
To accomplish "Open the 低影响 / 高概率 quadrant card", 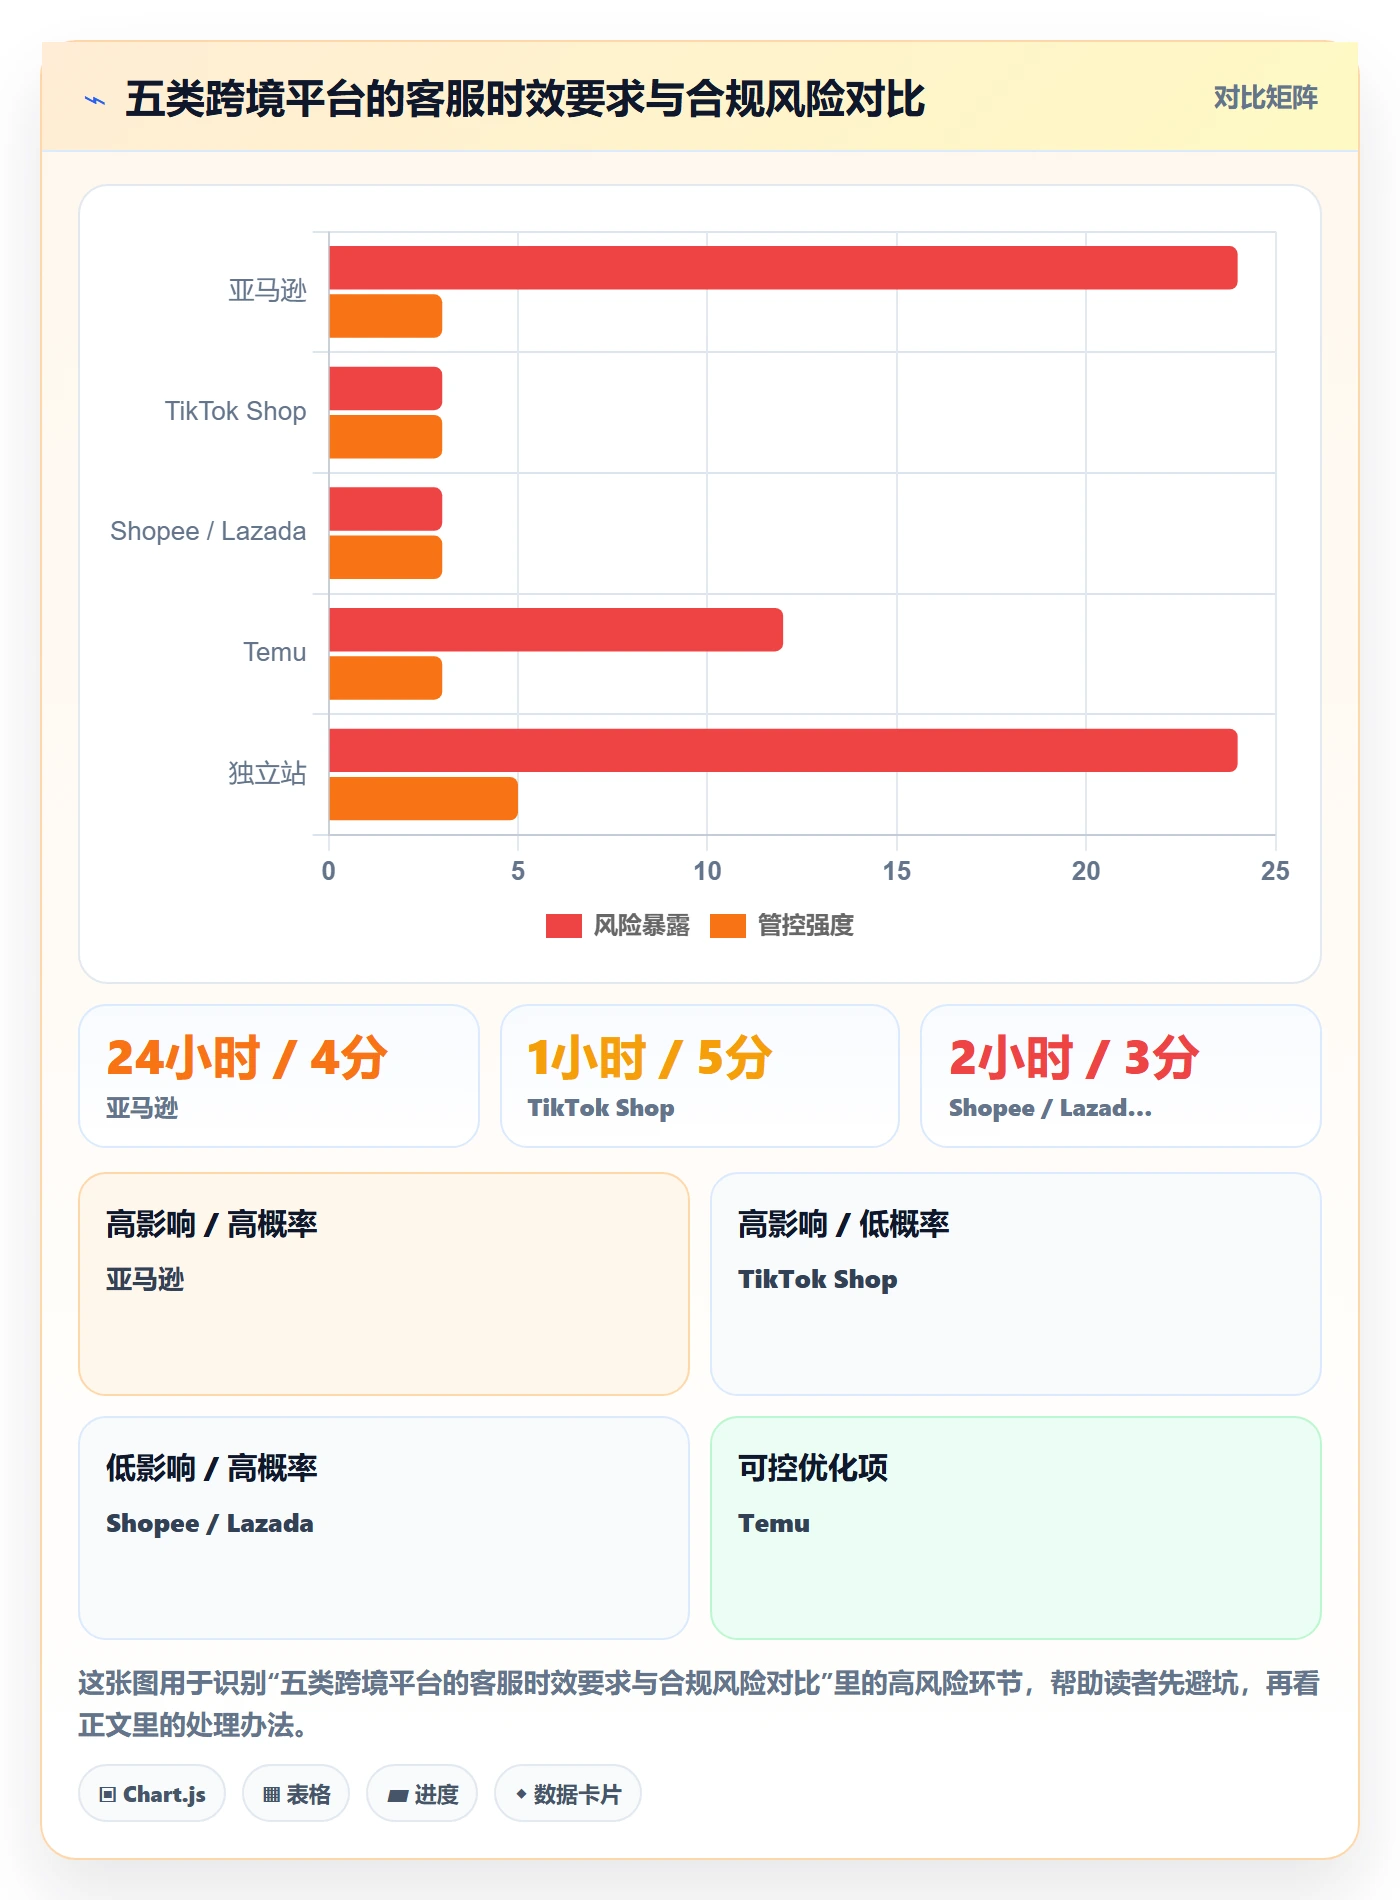I will click(384, 1528).
